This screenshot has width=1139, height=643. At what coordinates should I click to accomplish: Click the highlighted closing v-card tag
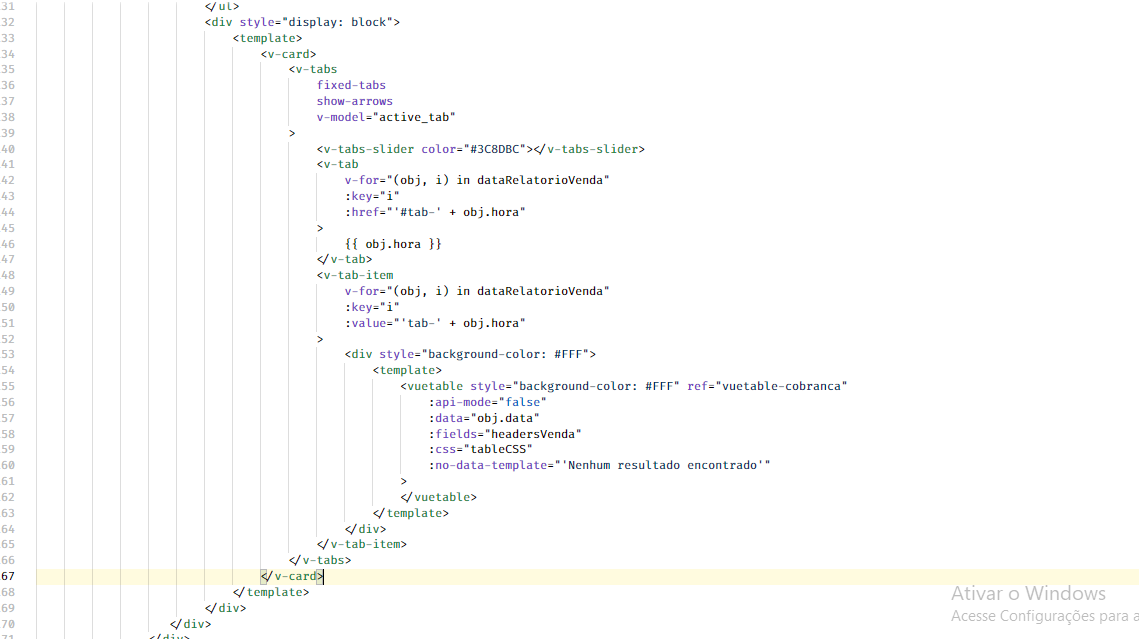point(291,576)
